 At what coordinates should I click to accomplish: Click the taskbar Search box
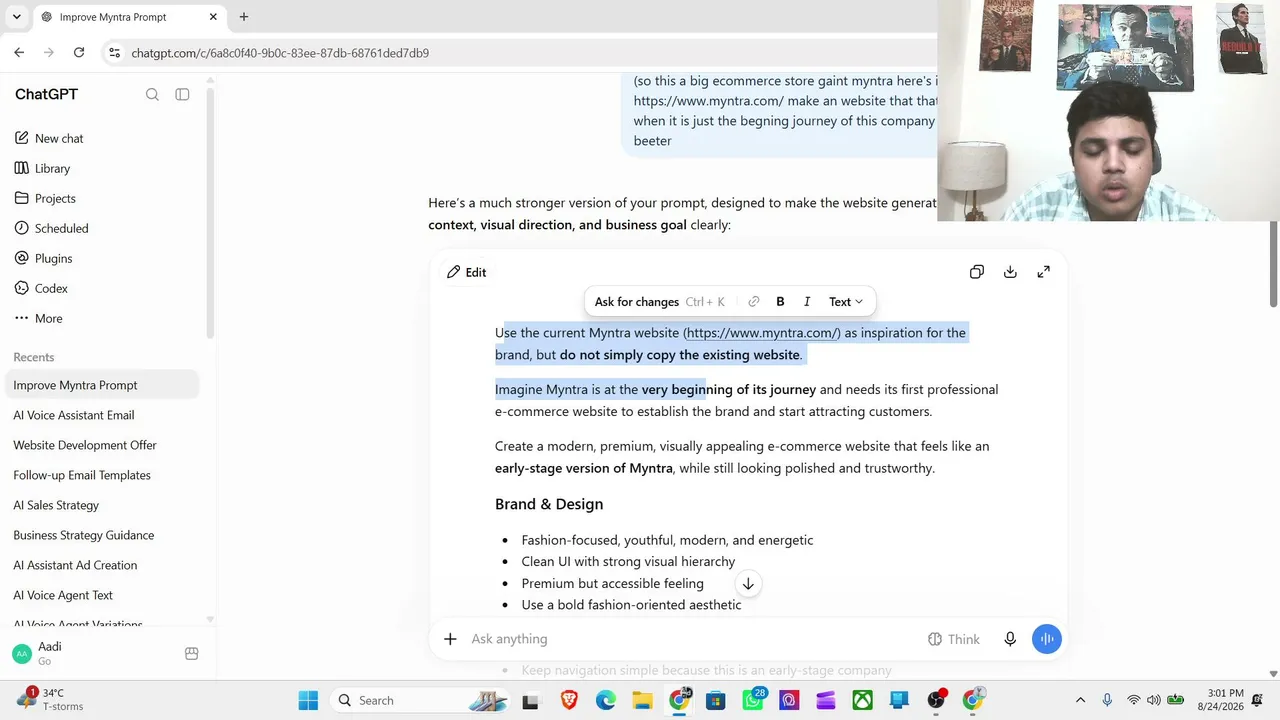pos(421,700)
